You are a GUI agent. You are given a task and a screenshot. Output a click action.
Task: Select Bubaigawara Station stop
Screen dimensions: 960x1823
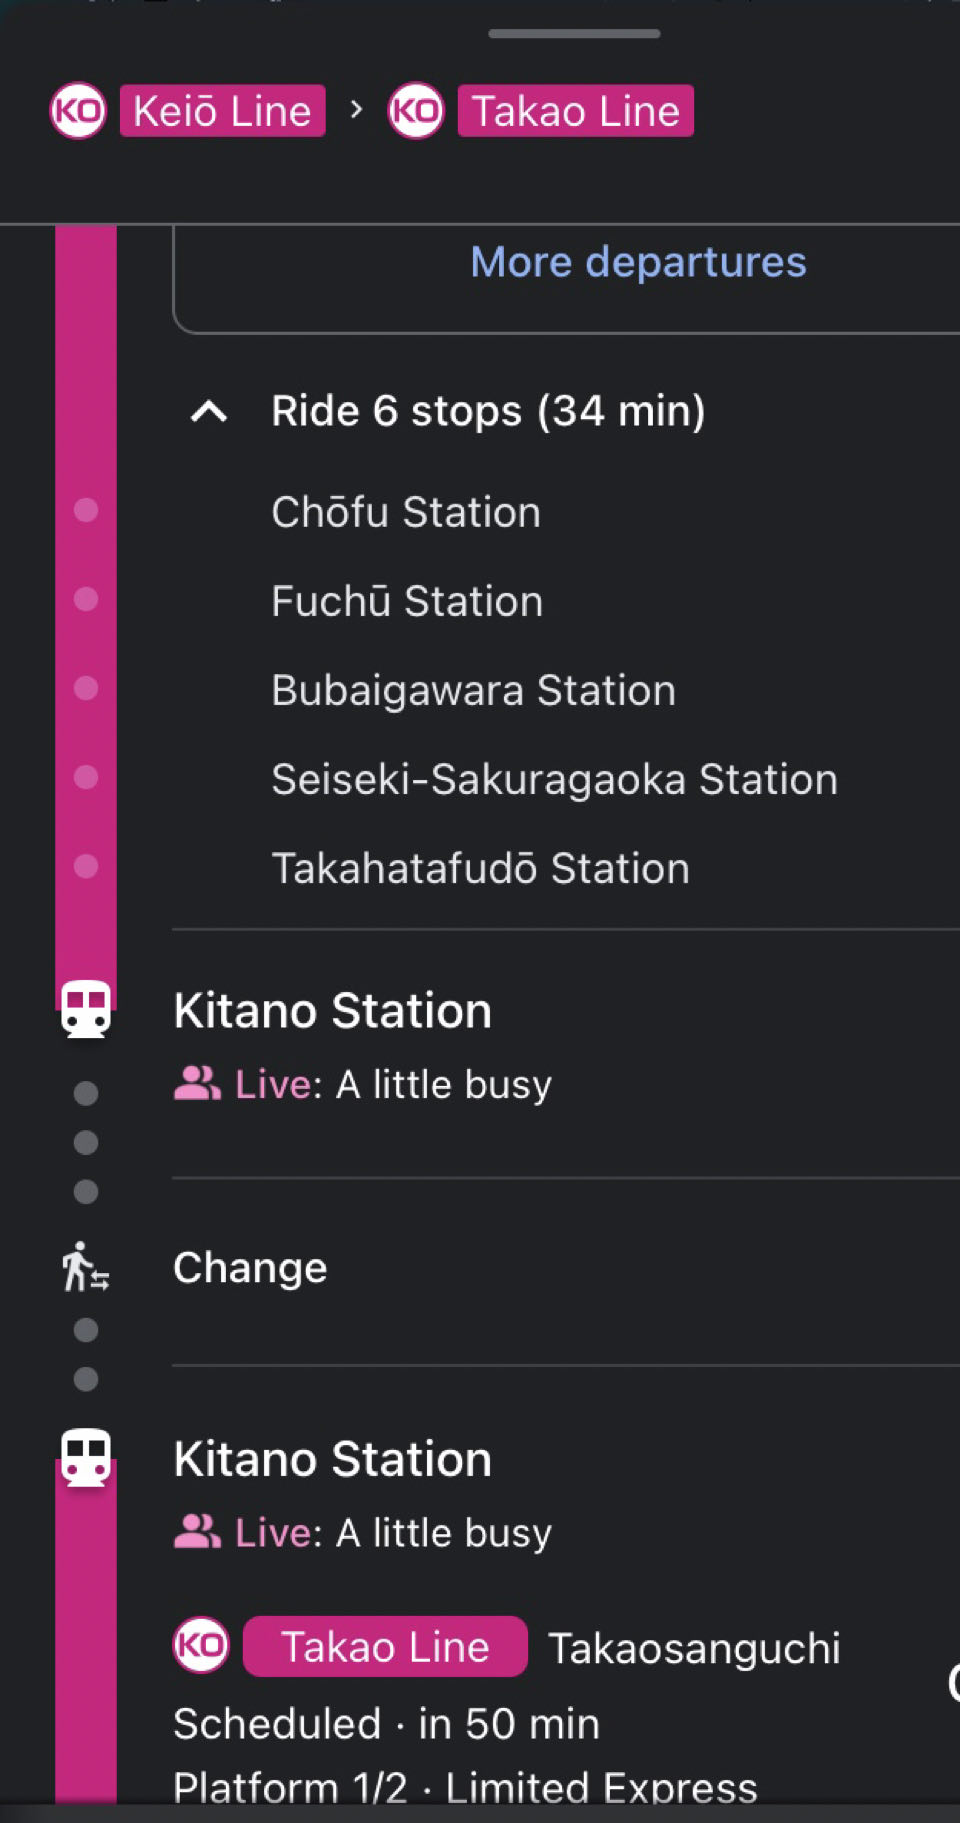(x=474, y=690)
